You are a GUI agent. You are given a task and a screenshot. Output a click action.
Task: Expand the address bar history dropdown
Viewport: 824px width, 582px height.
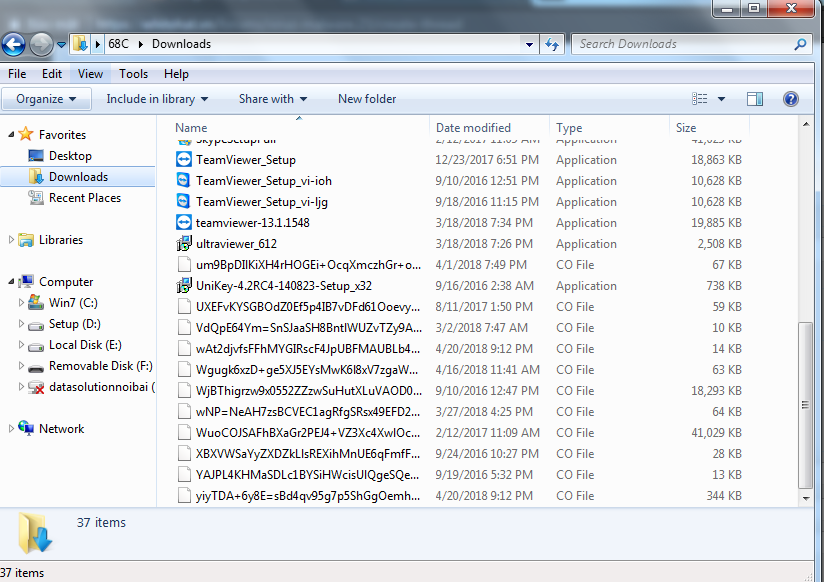pos(529,45)
